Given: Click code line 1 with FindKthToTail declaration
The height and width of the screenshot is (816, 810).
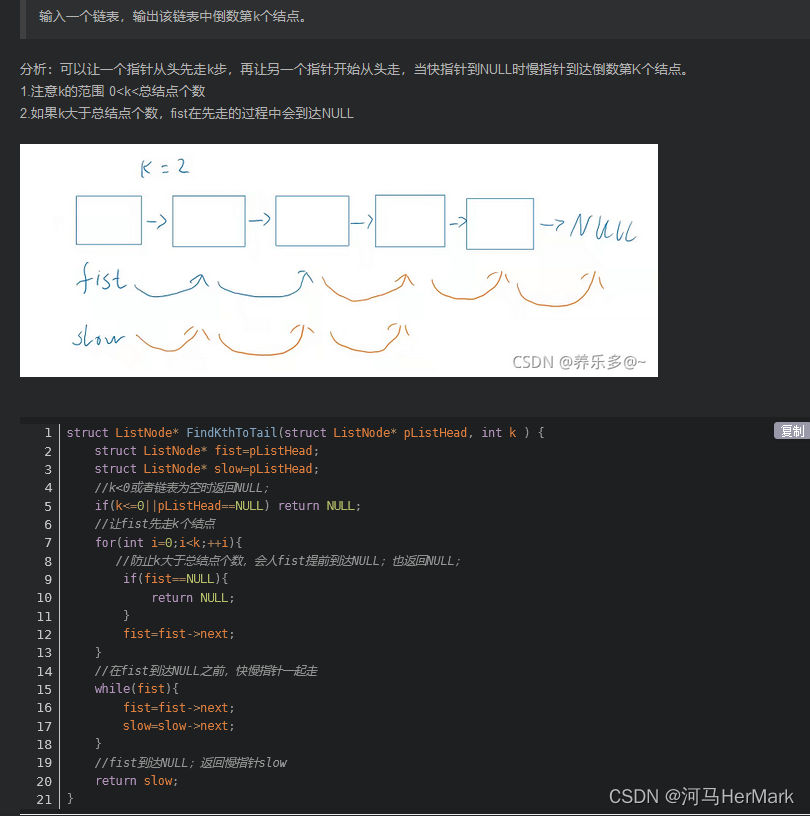Looking at the screenshot, I should (x=305, y=432).
